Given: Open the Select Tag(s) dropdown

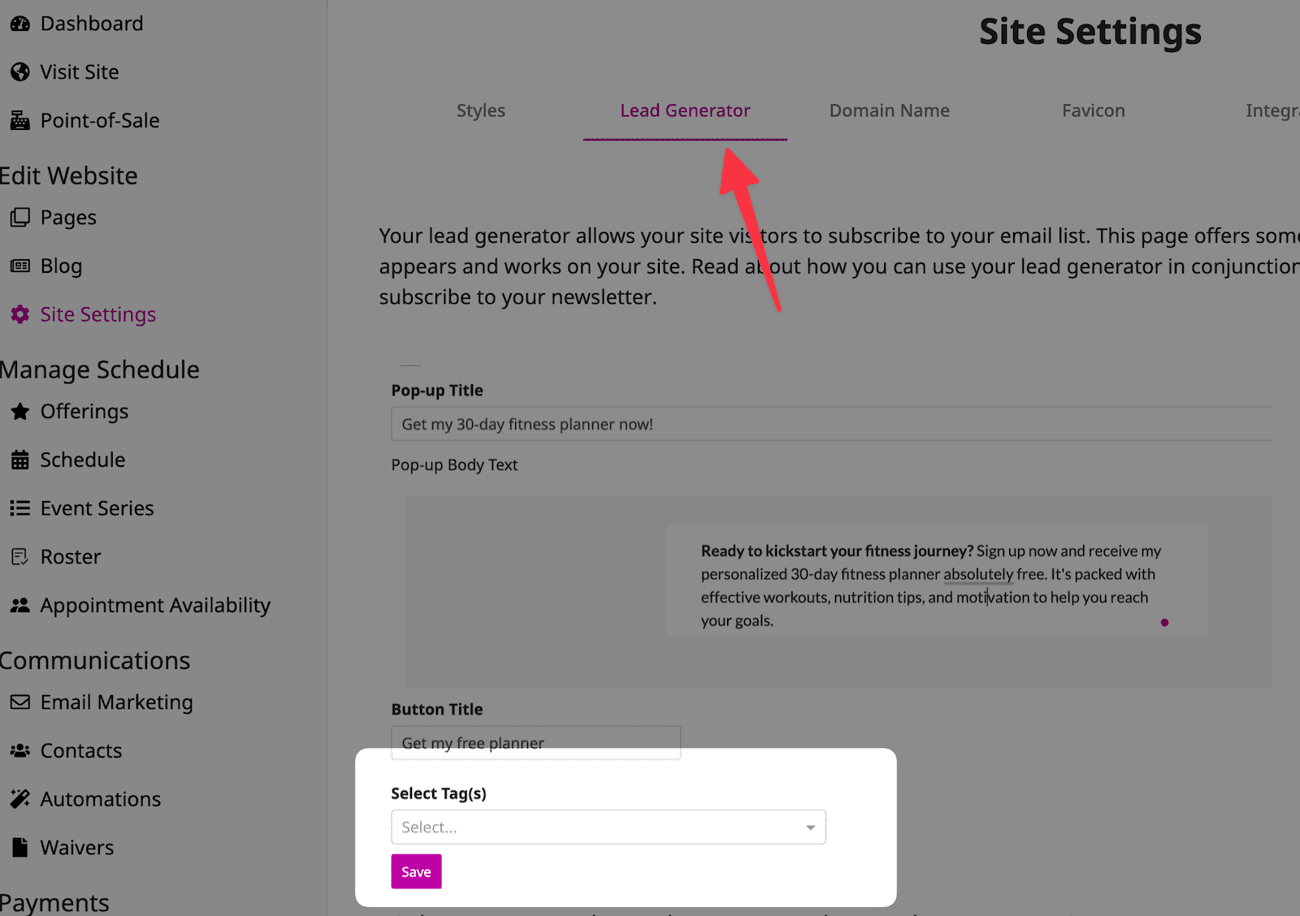Looking at the screenshot, I should pyautogui.click(x=596, y=828).
